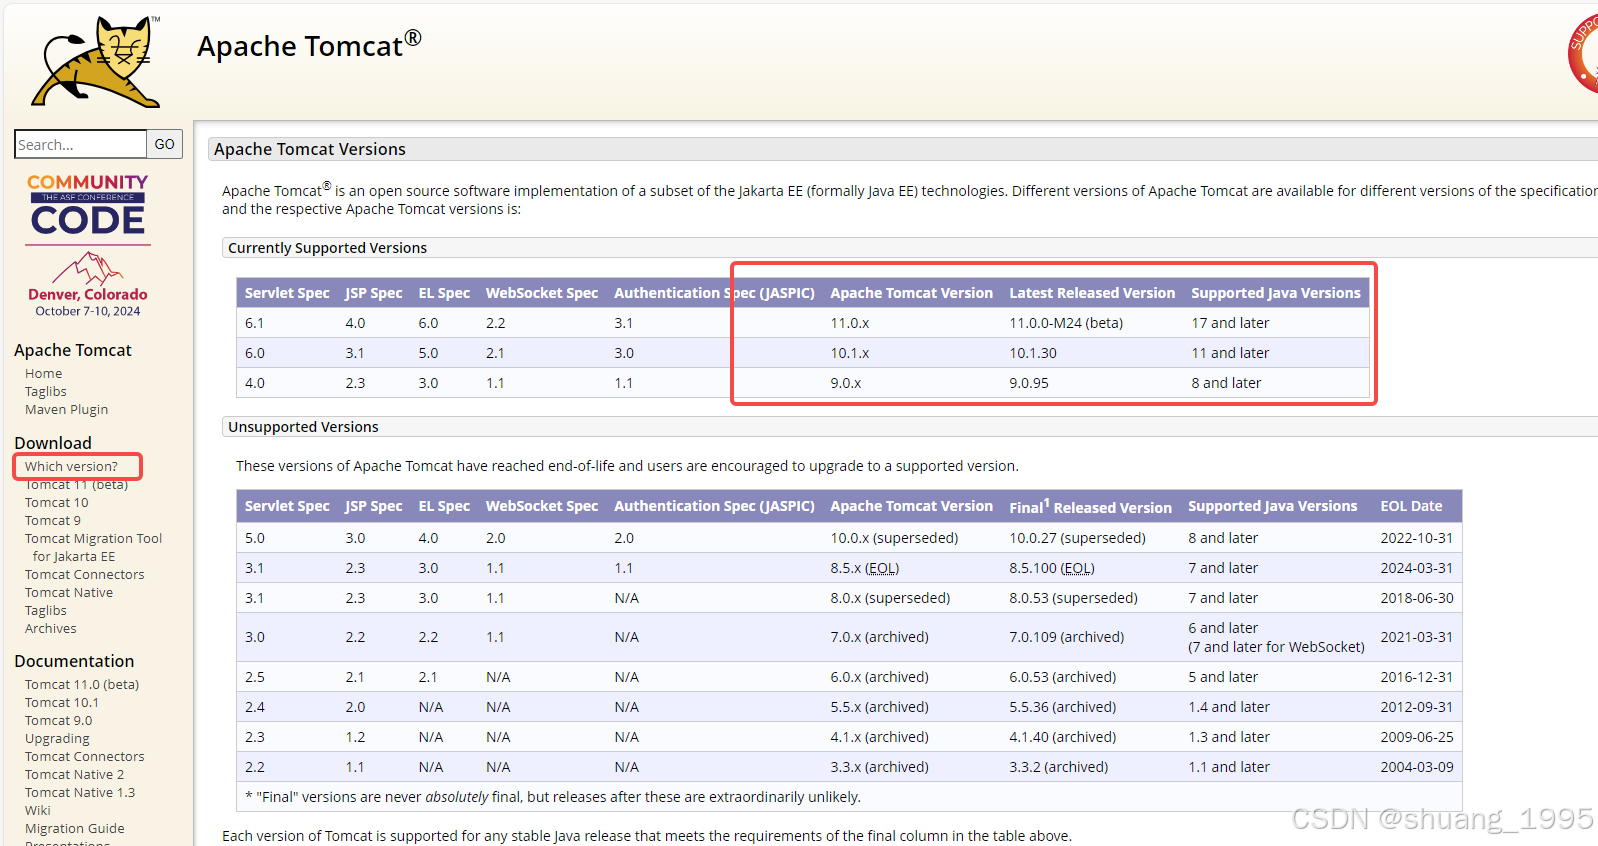
Task: Click the 3.3.2 (archived) cell
Action: click(x=1058, y=767)
